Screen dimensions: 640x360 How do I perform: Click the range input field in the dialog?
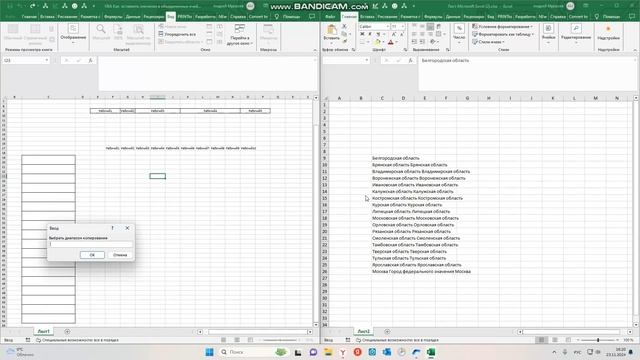91,244
